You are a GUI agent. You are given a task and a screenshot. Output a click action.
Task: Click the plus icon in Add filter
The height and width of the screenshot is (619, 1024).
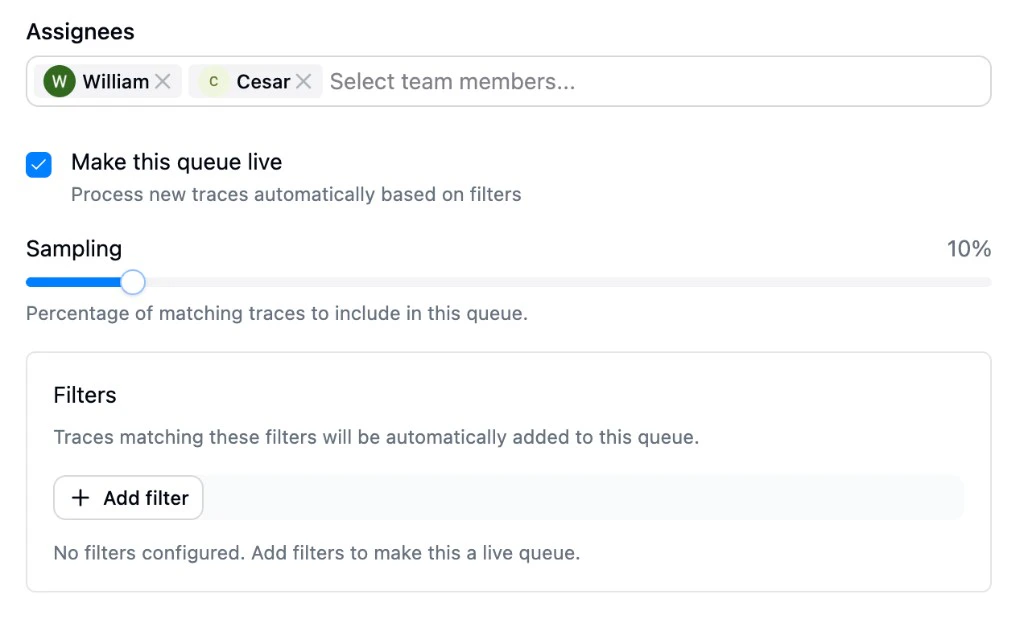pyautogui.click(x=80, y=497)
